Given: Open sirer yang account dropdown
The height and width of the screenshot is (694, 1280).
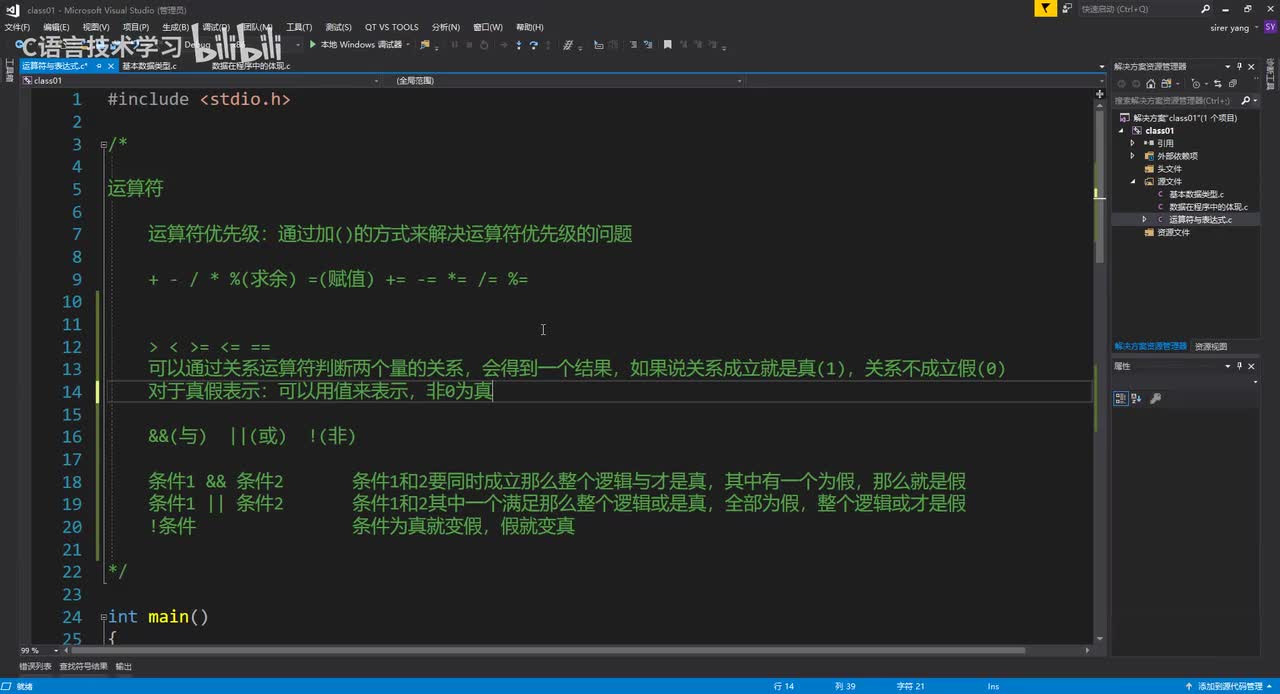Looking at the screenshot, I should 1255,28.
